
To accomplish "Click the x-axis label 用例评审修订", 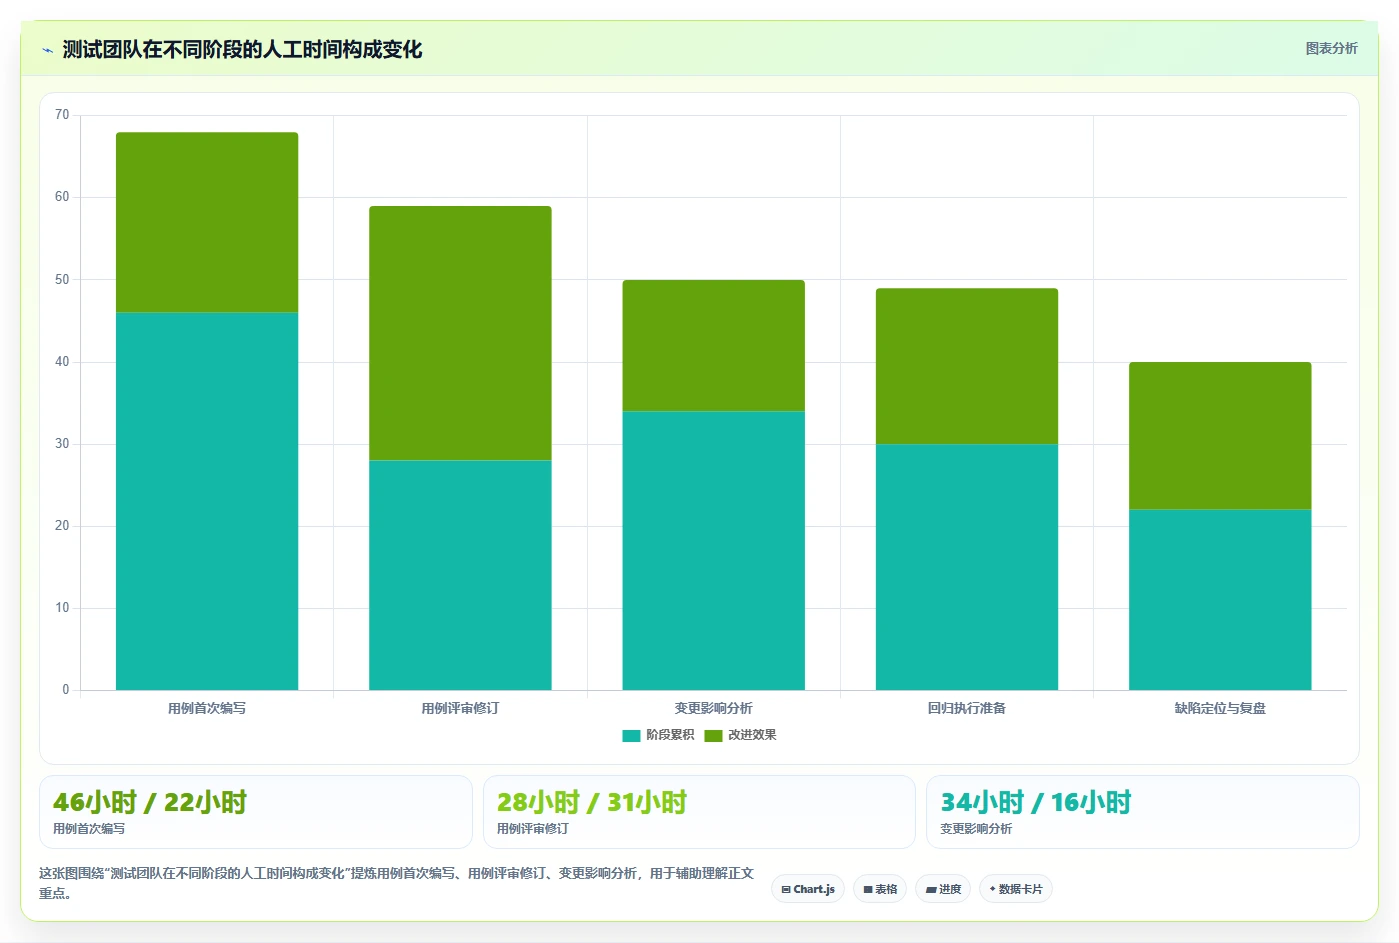I will point(460,708).
